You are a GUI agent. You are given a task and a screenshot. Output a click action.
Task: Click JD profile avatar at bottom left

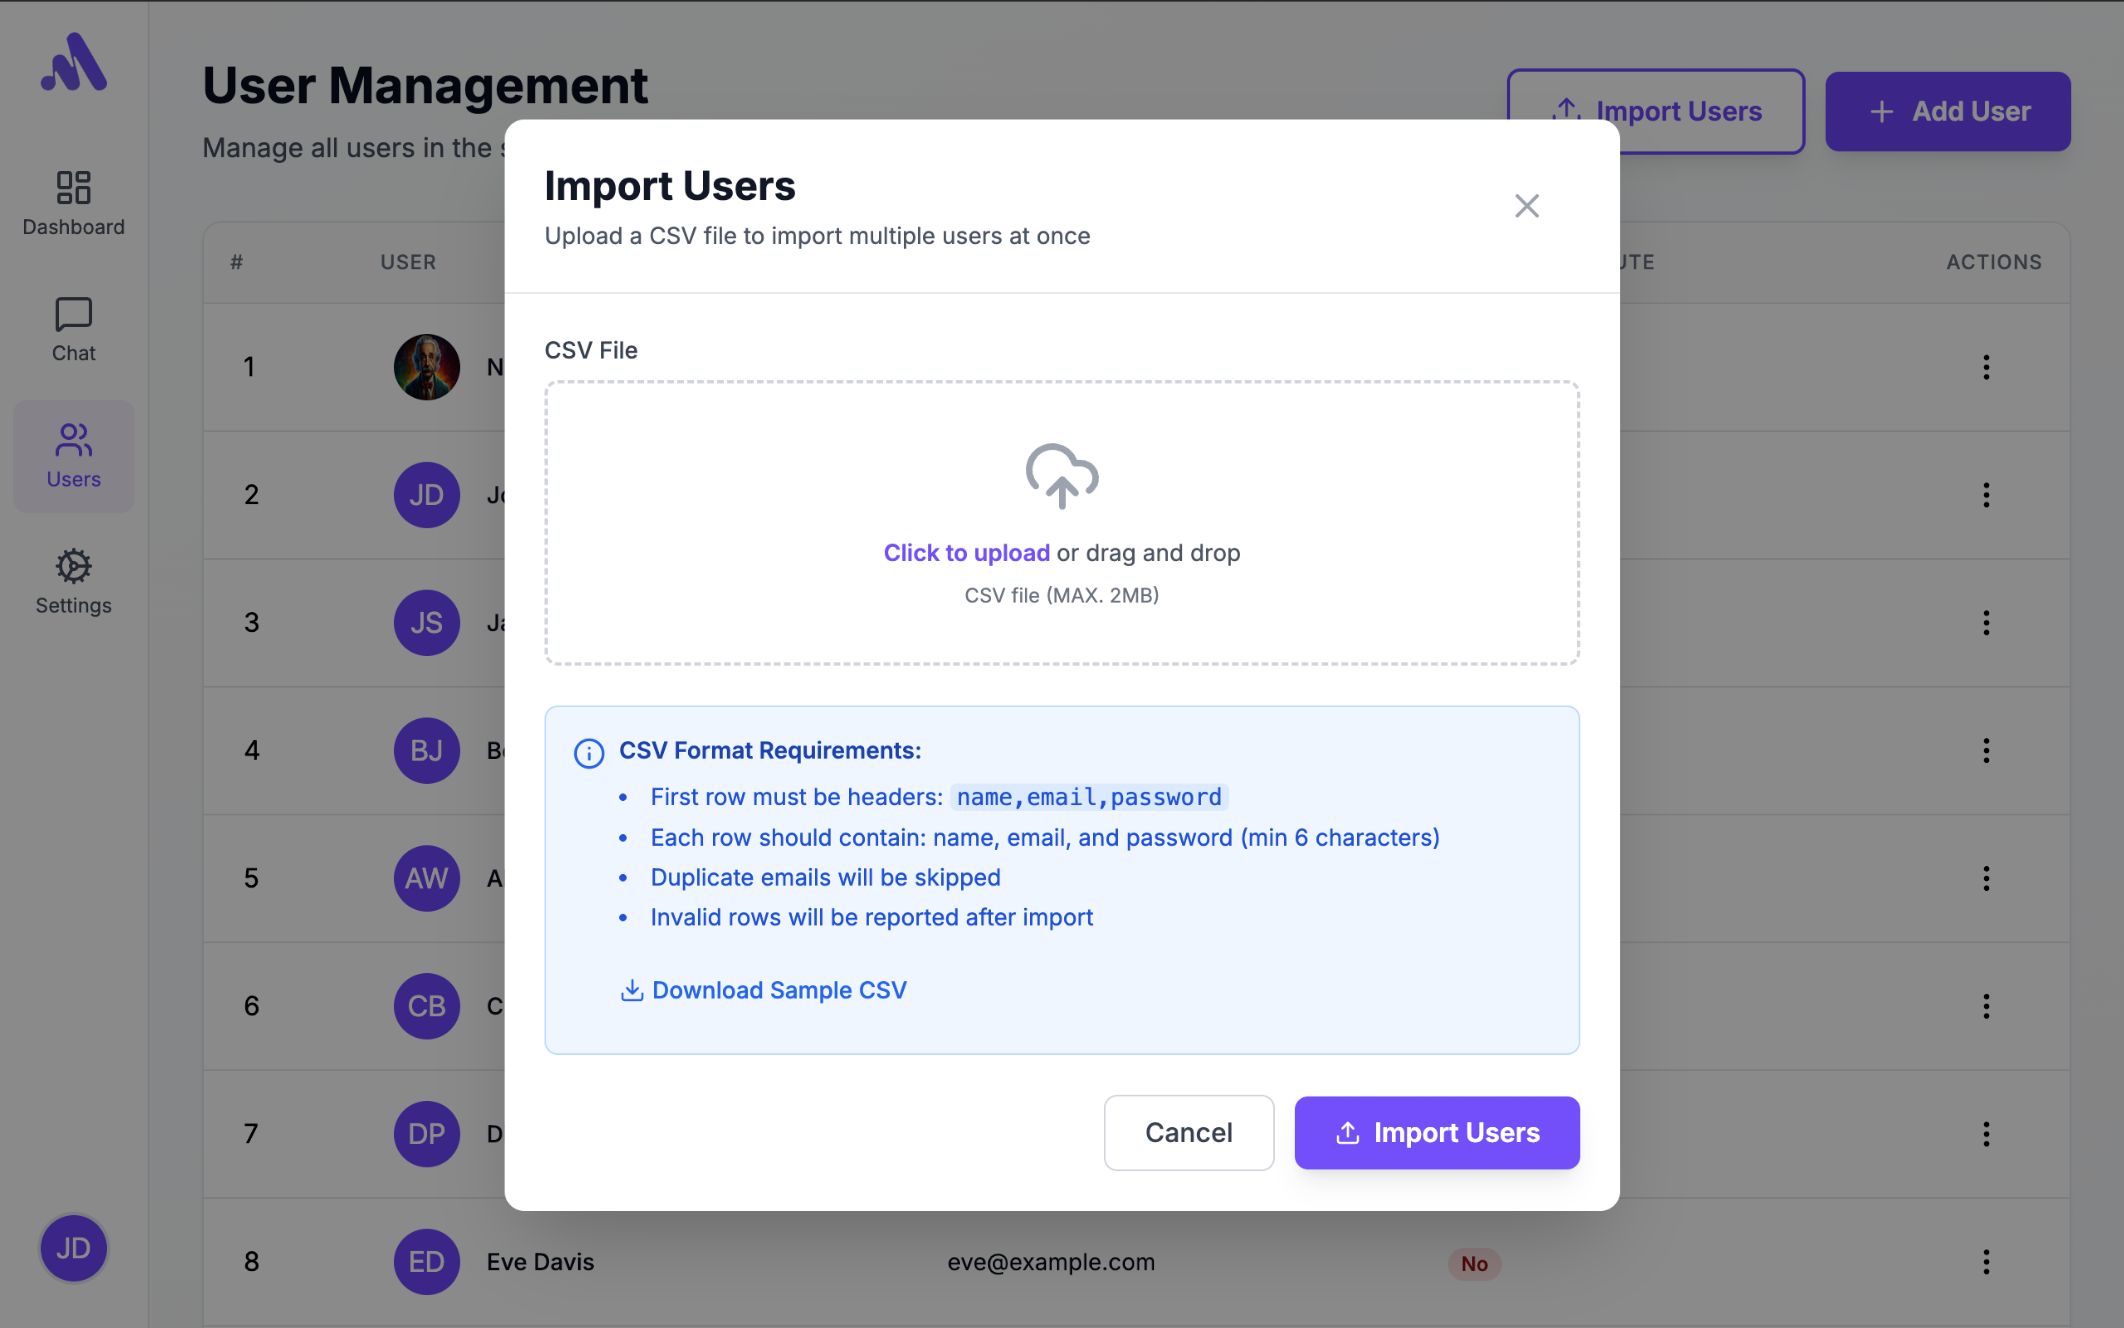click(x=73, y=1248)
